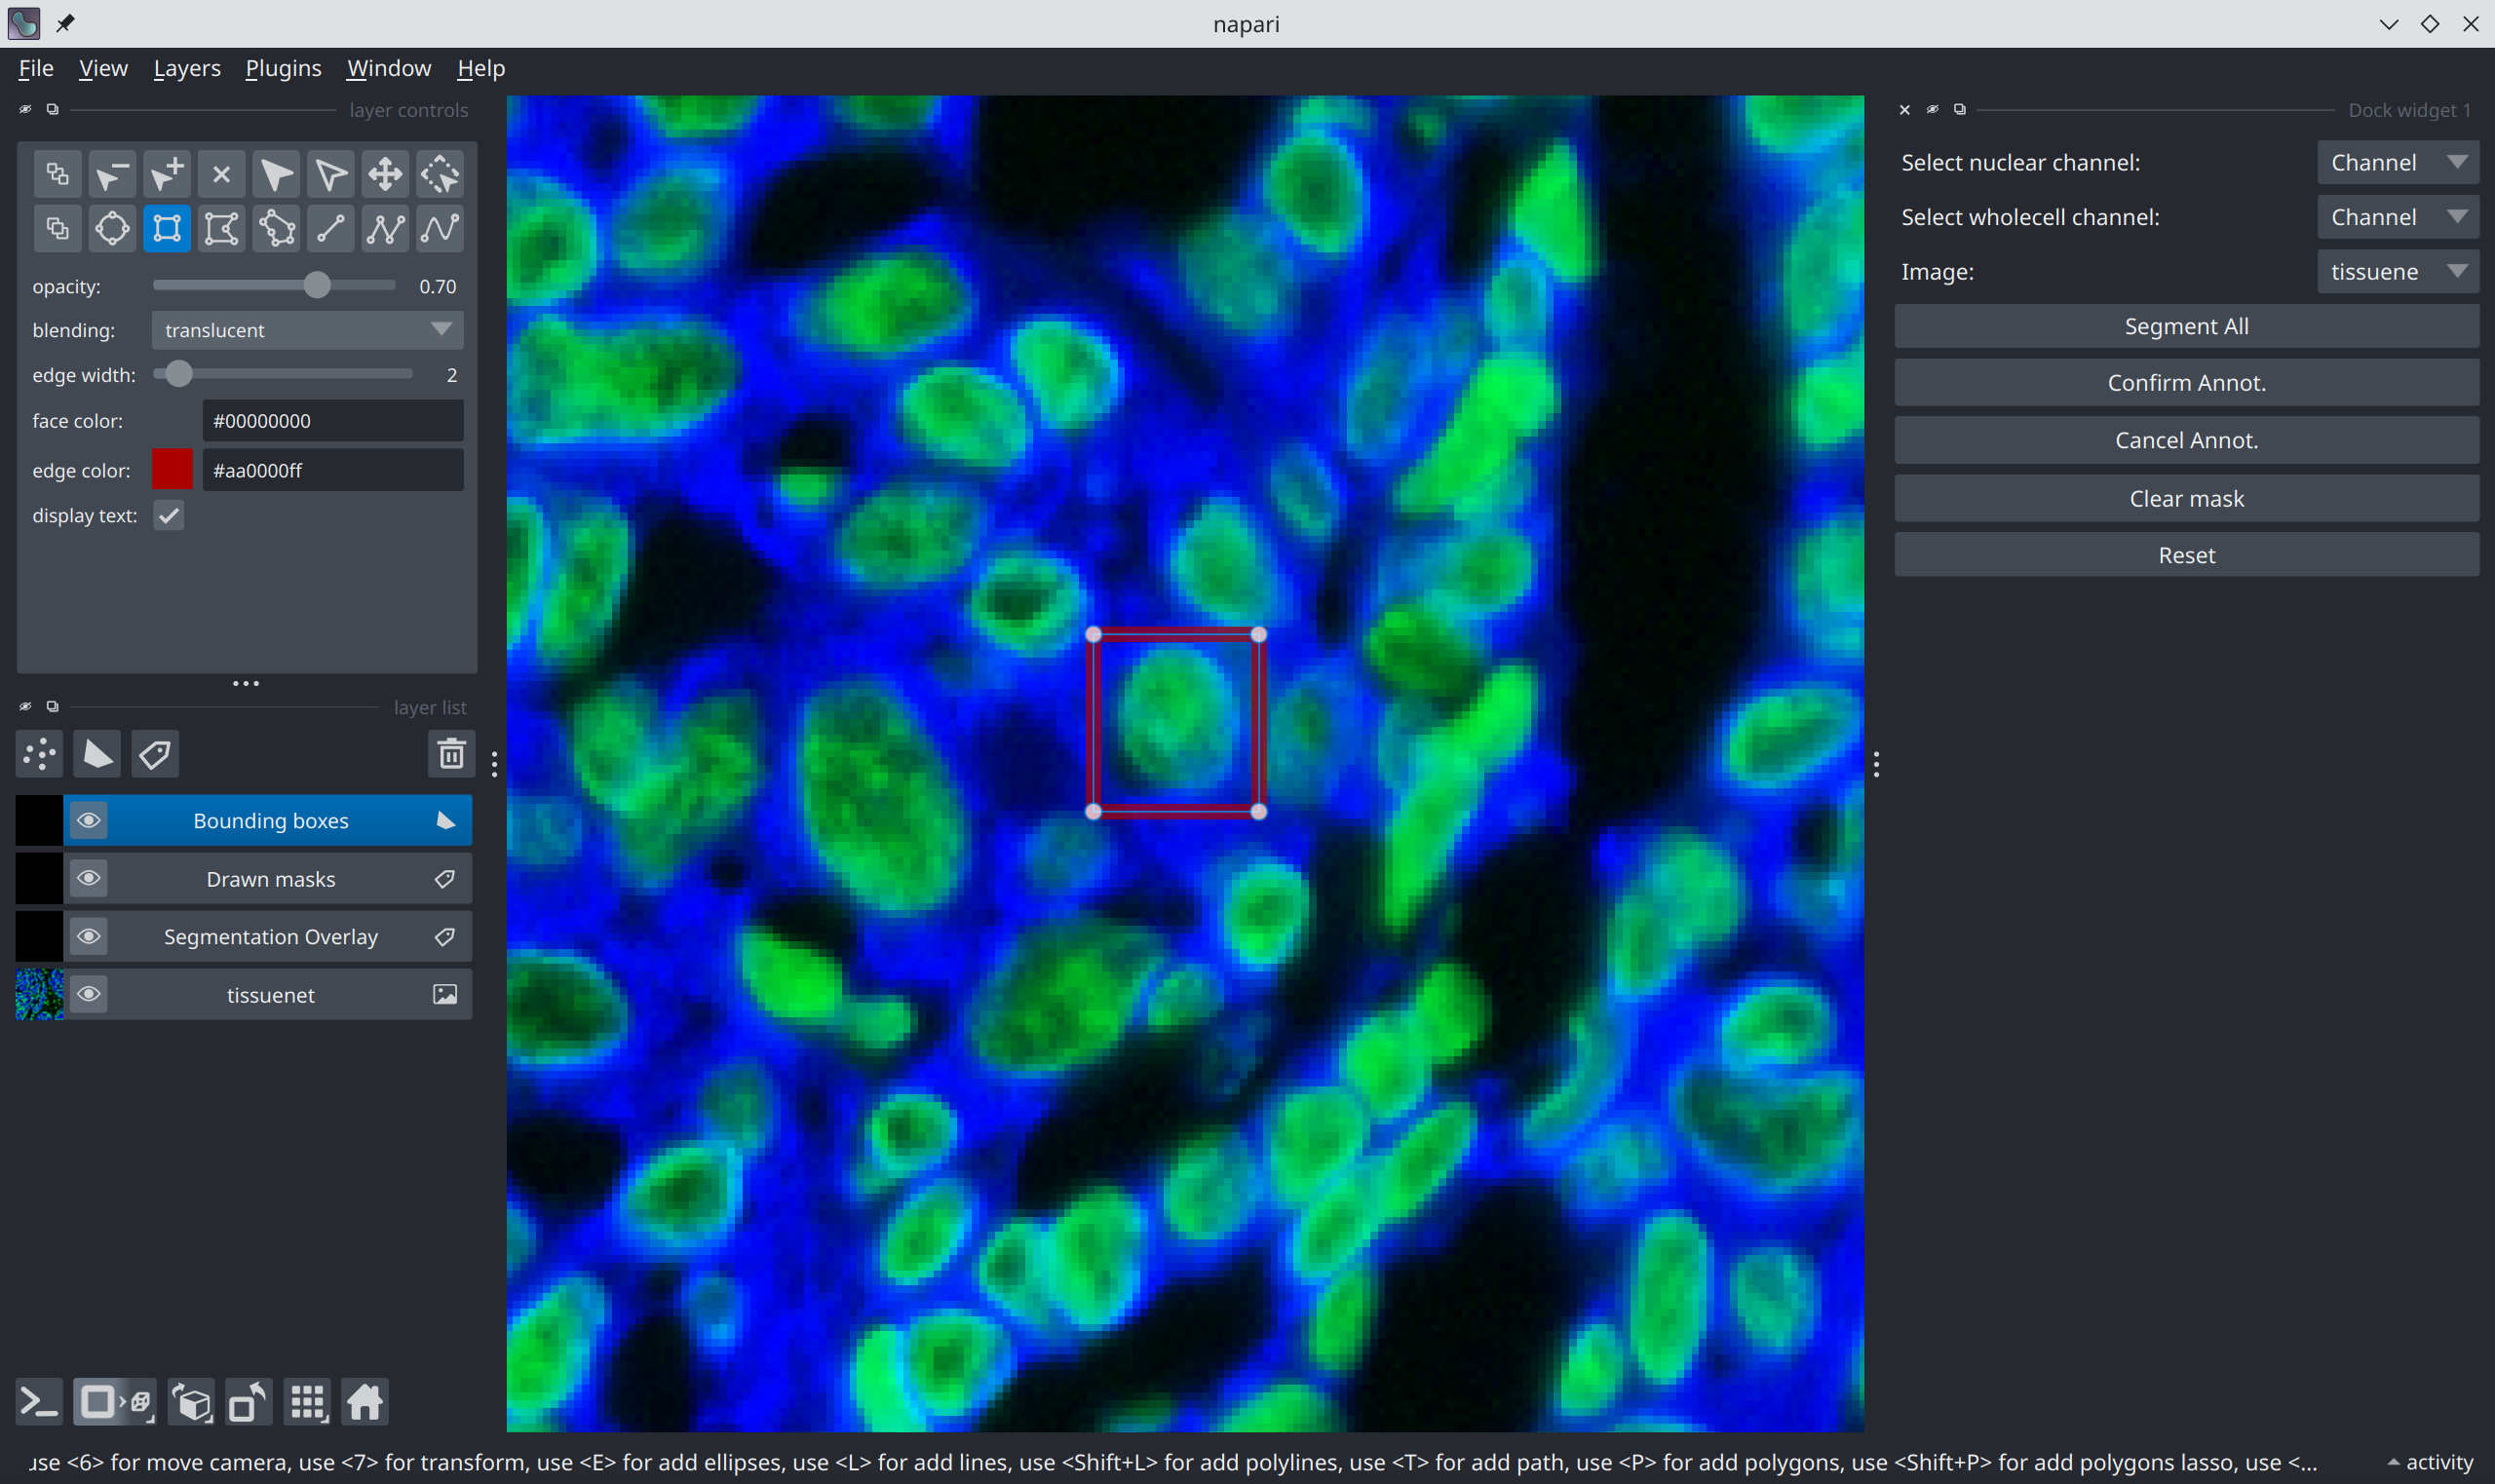Select the add polygons tool
This screenshot has width=2495, height=1484.
222,229
